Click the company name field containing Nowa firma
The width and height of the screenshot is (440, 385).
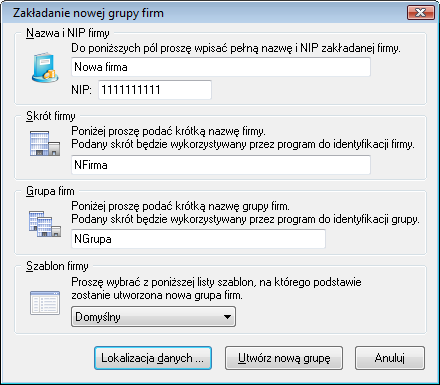pos(221,67)
